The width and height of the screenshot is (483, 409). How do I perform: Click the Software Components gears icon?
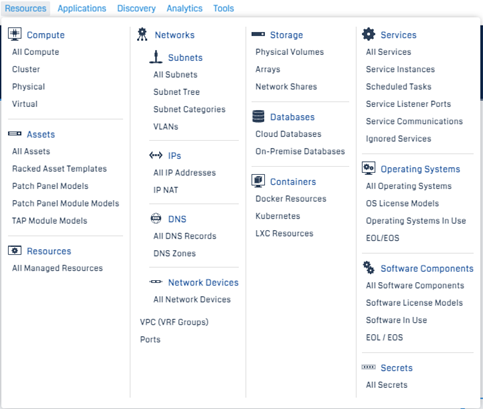pyautogui.click(x=369, y=268)
